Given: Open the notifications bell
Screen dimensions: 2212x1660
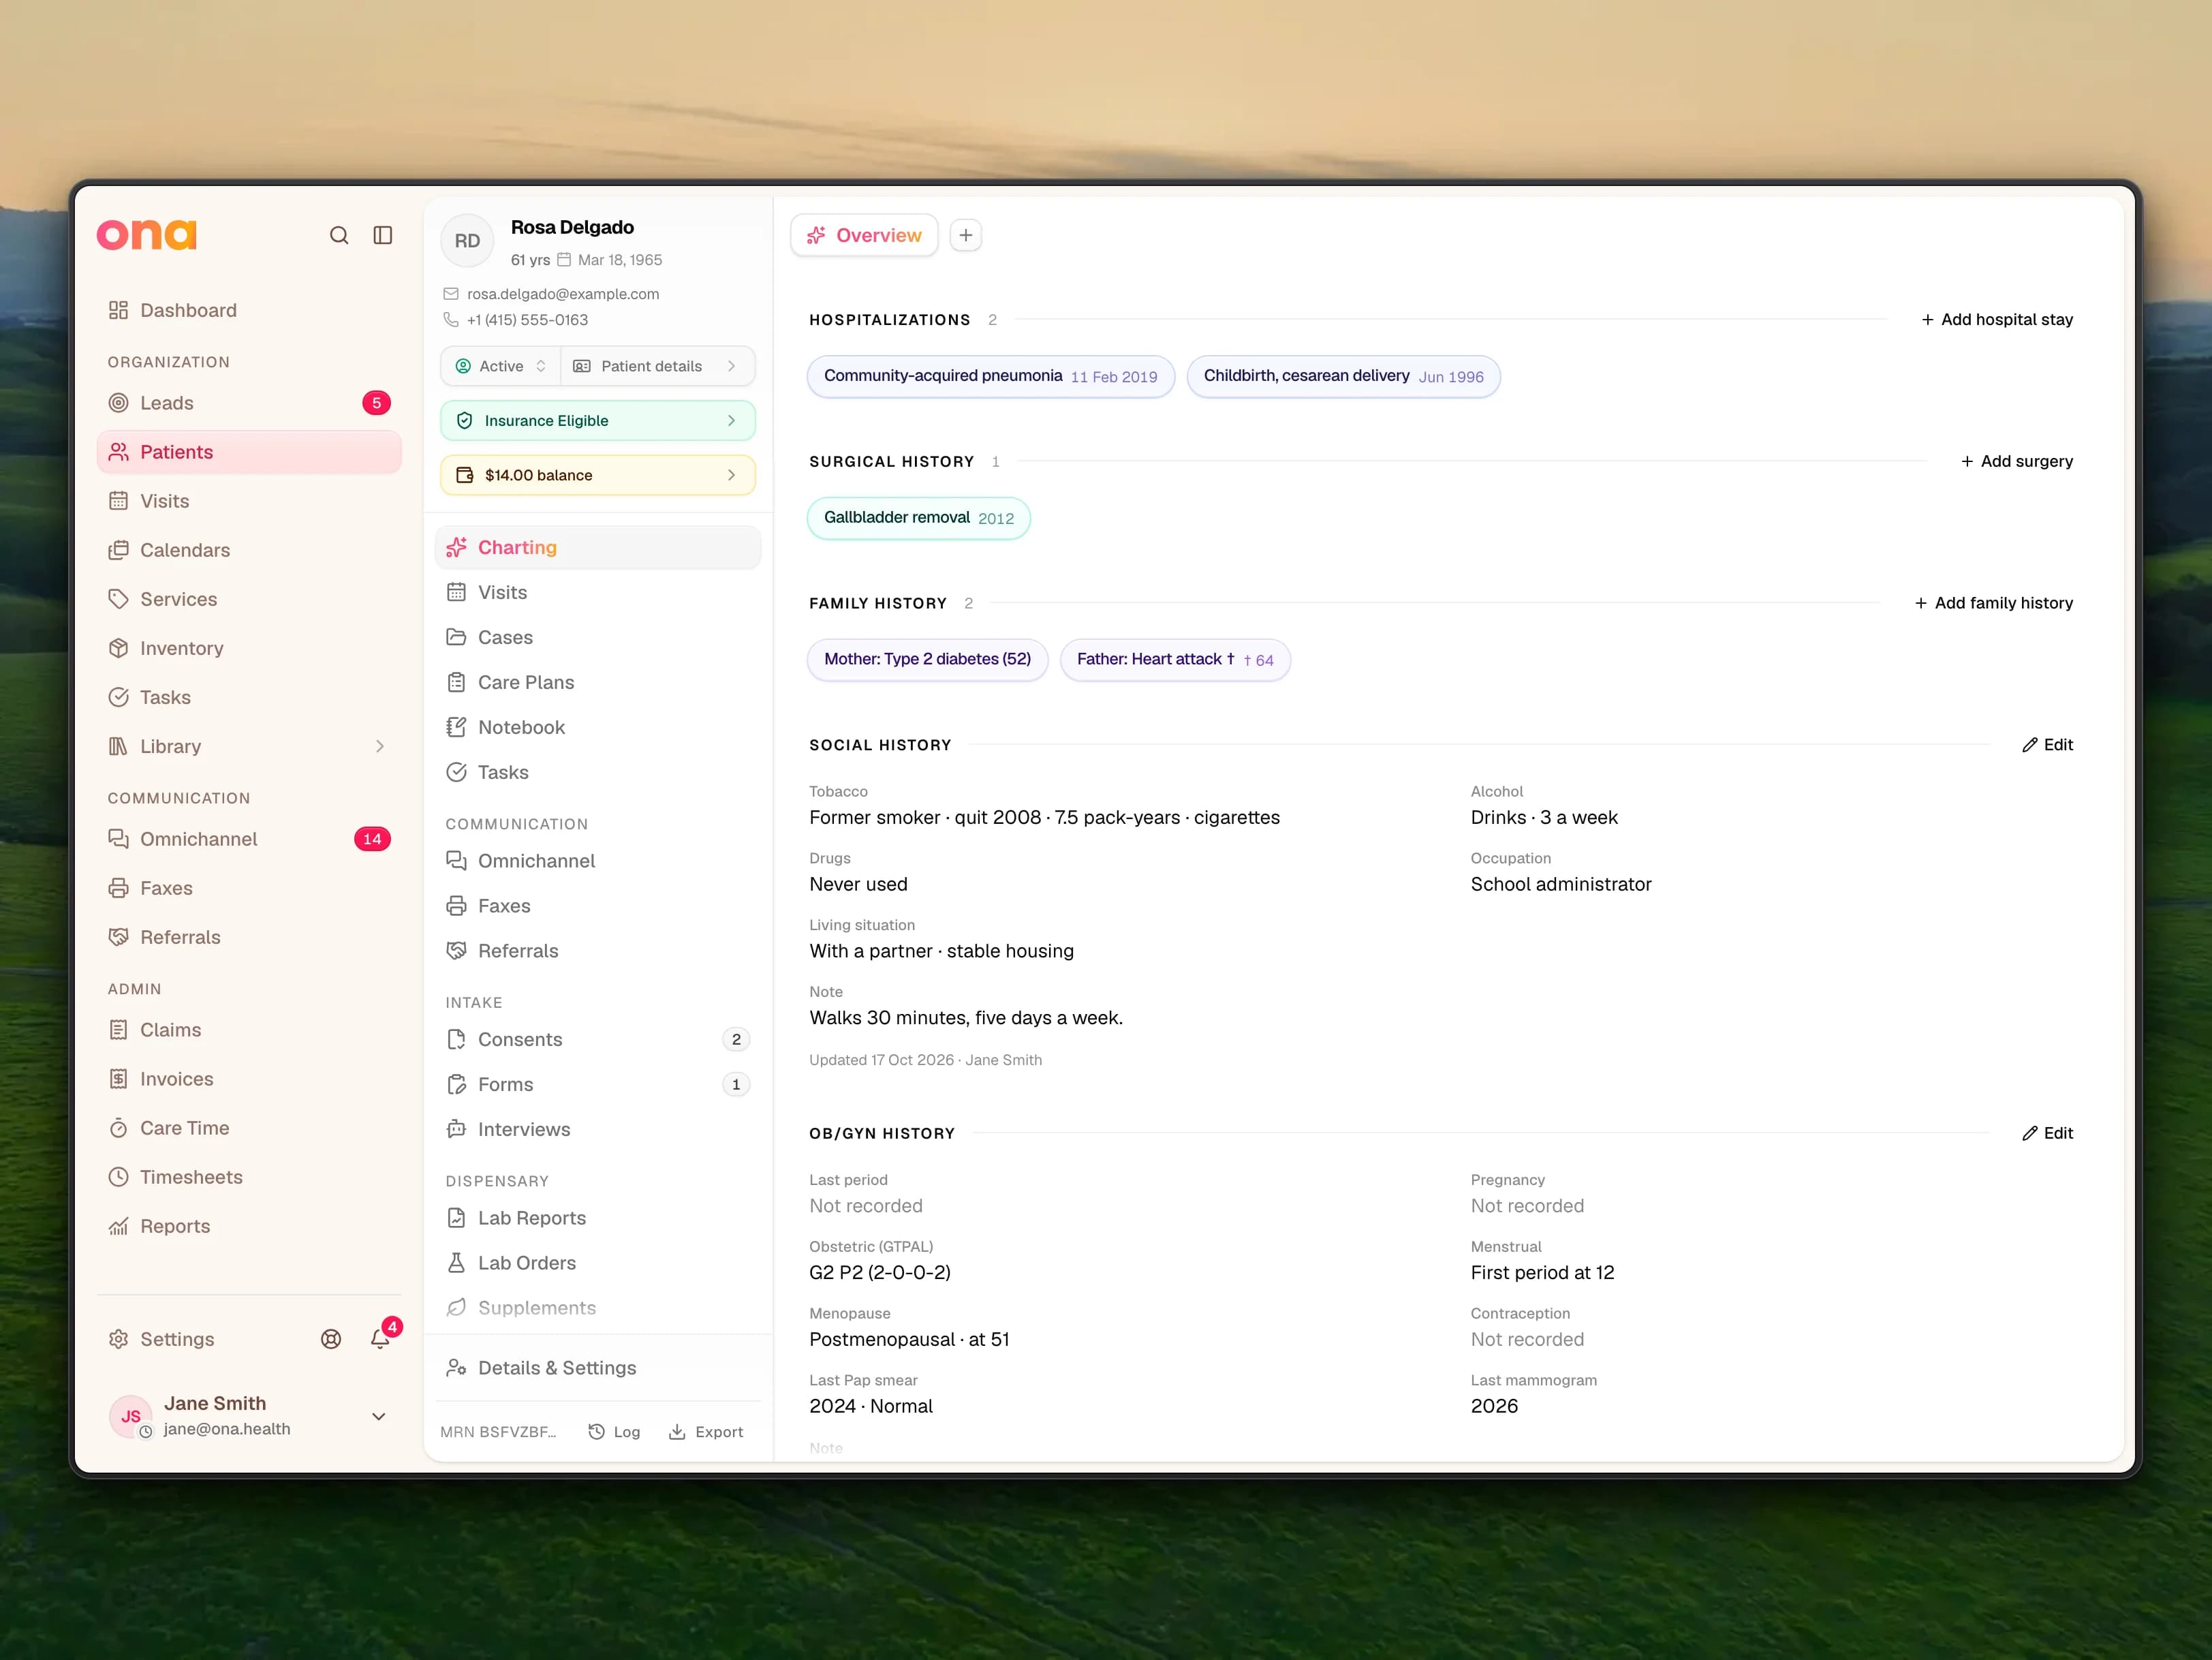Looking at the screenshot, I should tap(380, 1339).
